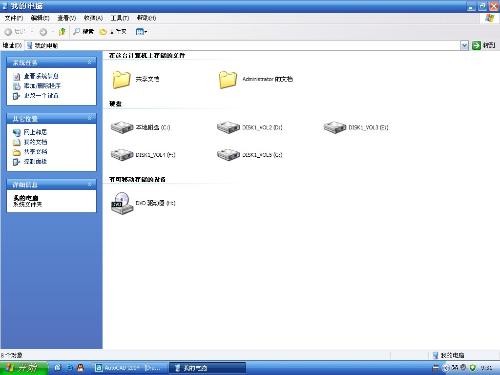Click 我的电脑 title in details panel
This screenshot has width=500, height=375.
(26, 198)
